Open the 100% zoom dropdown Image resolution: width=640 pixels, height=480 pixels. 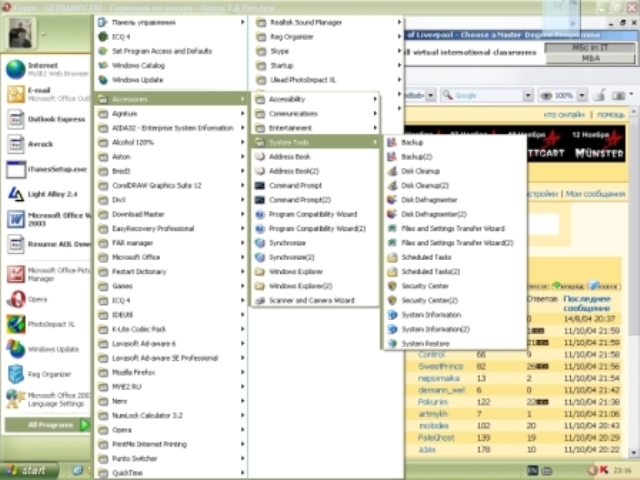582,96
